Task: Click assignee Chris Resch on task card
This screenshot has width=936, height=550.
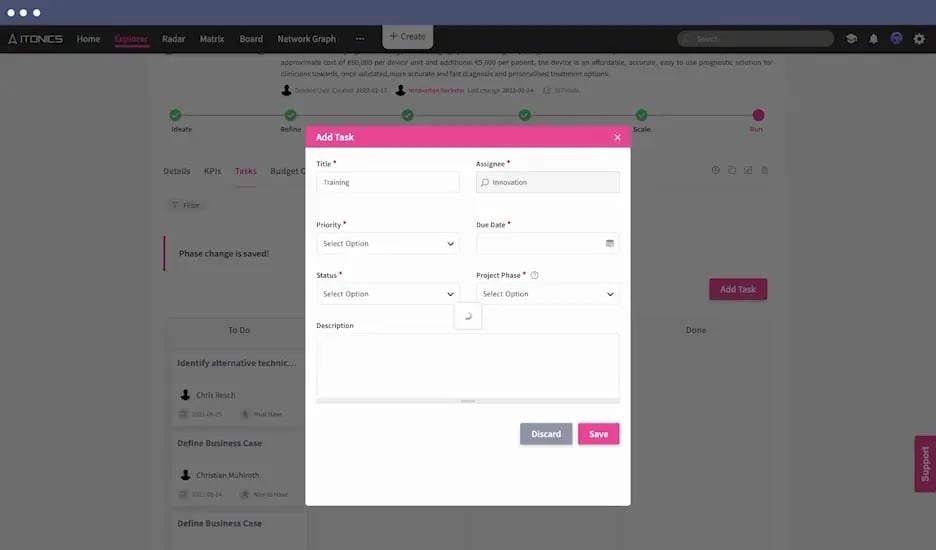Action: [215, 395]
